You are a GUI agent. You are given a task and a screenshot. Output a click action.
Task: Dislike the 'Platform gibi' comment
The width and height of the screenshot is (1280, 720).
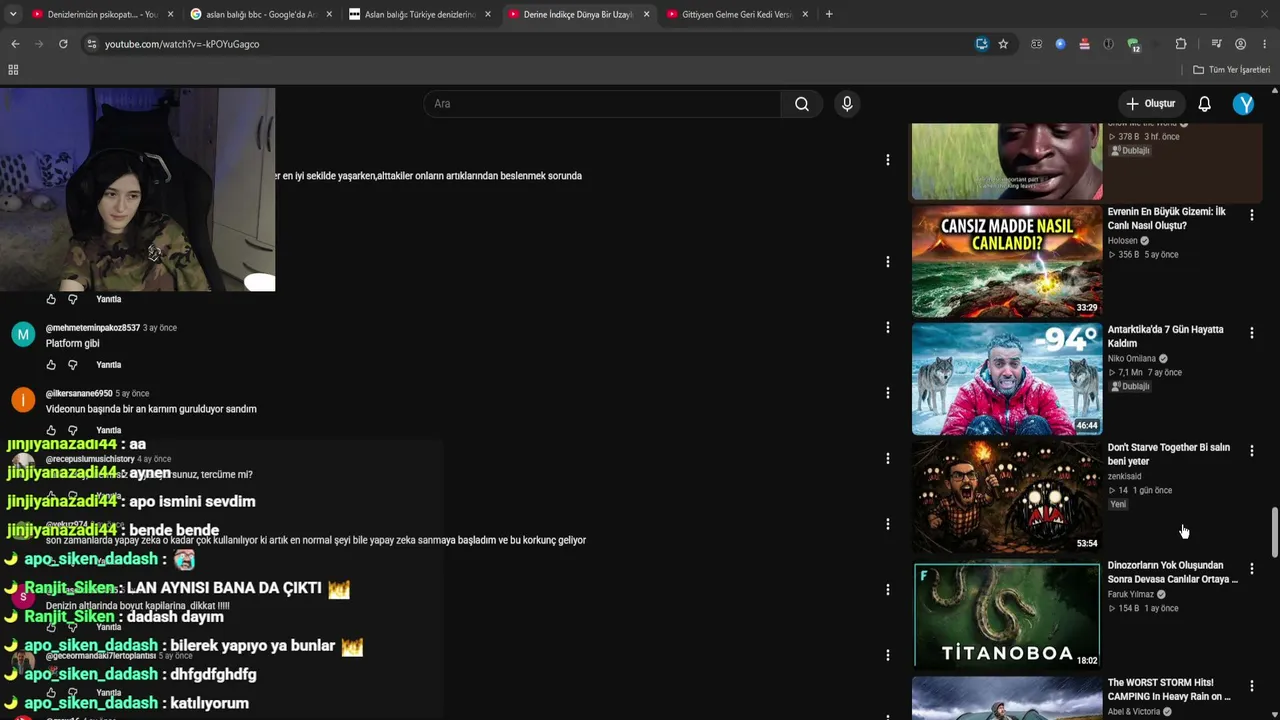(72, 365)
